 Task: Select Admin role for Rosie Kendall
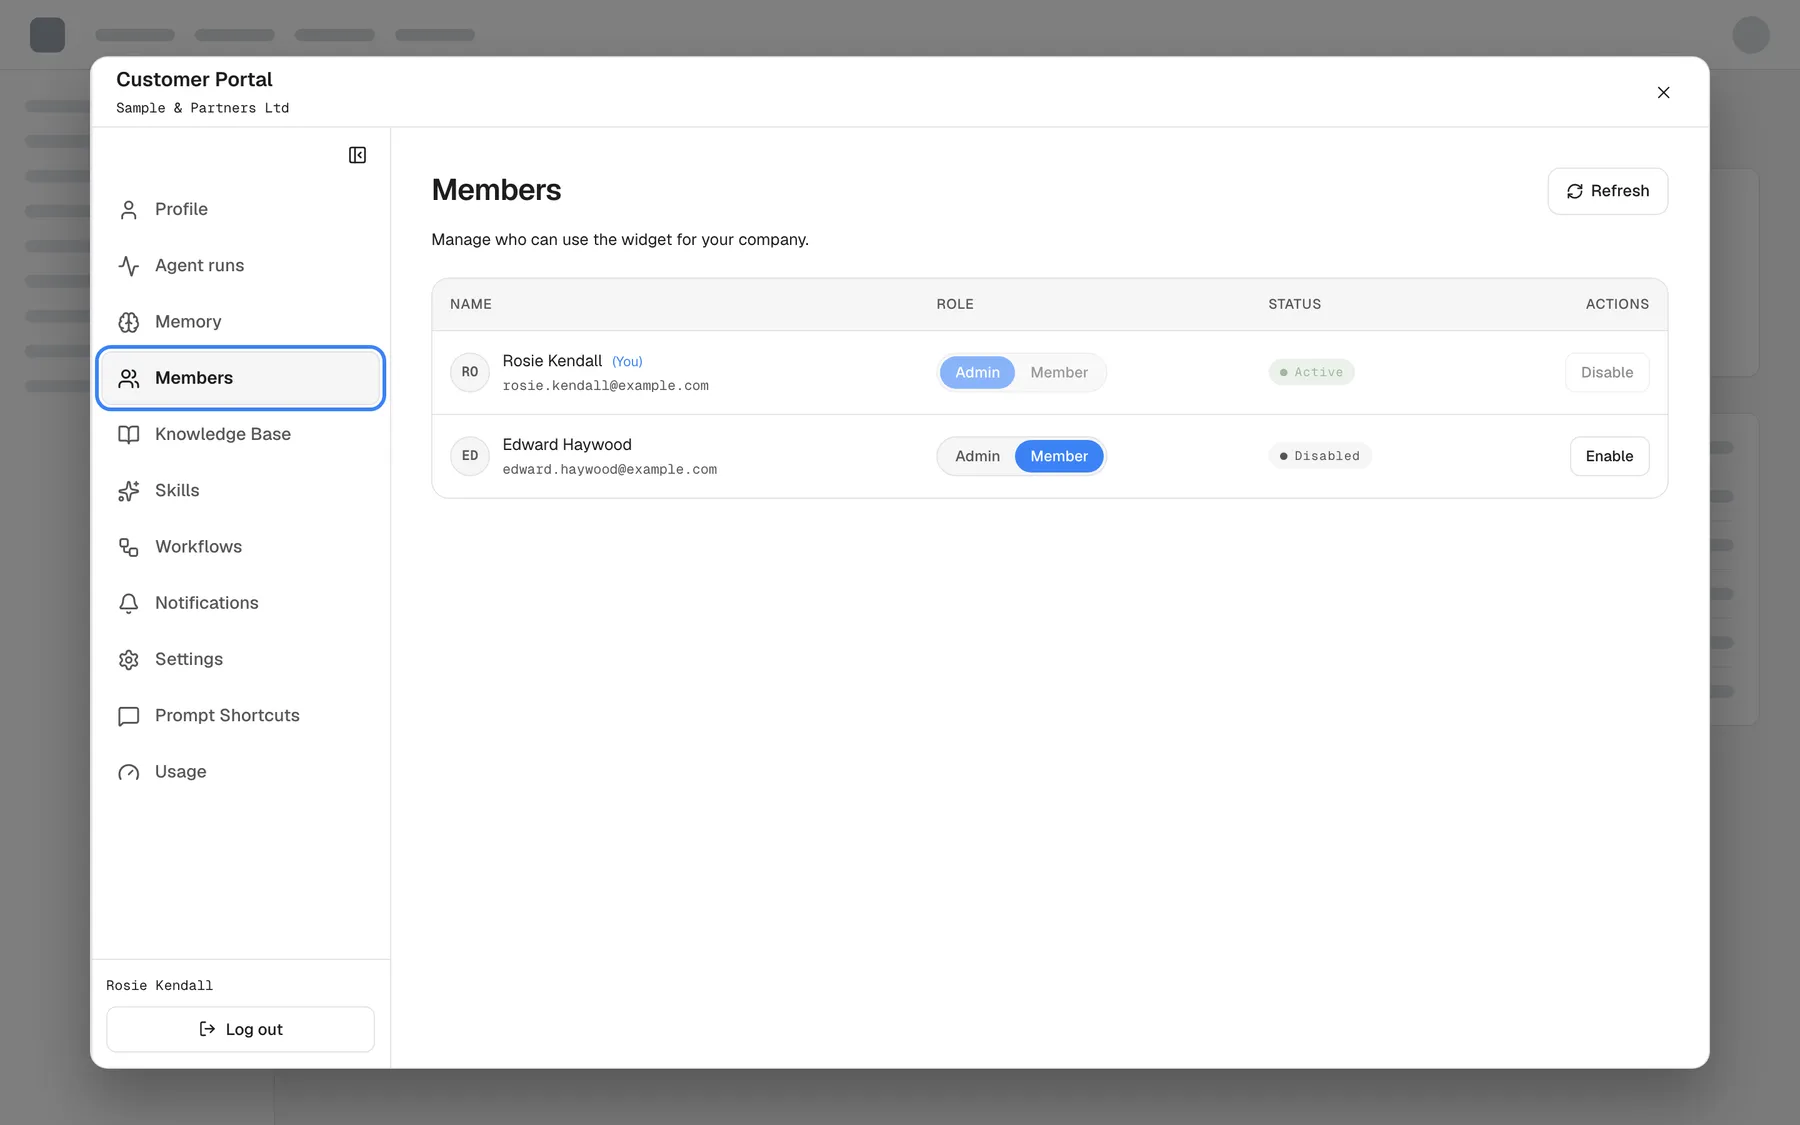tap(977, 372)
